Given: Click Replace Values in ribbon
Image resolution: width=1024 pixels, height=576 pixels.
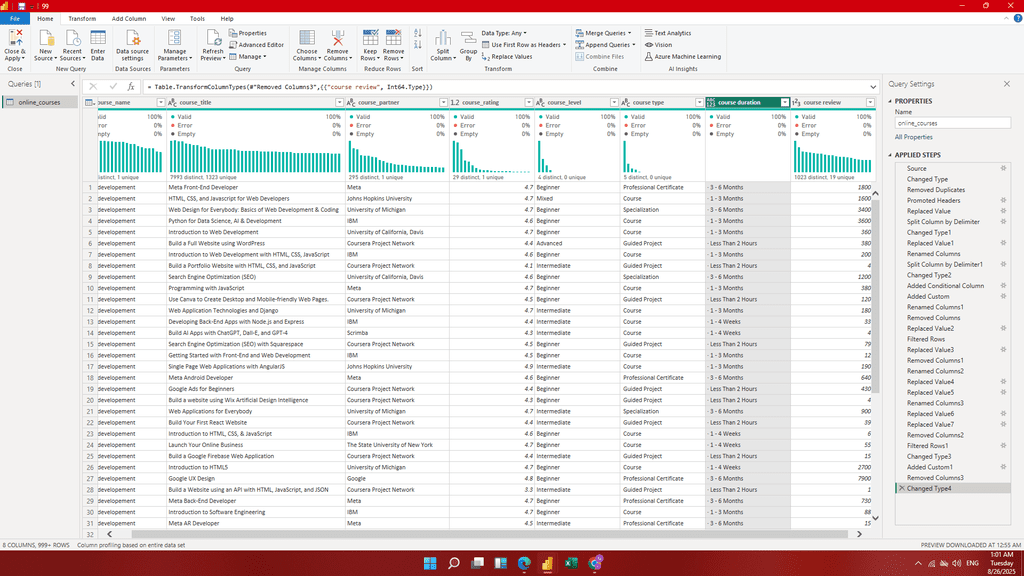Looking at the screenshot, I should (507, 57).
